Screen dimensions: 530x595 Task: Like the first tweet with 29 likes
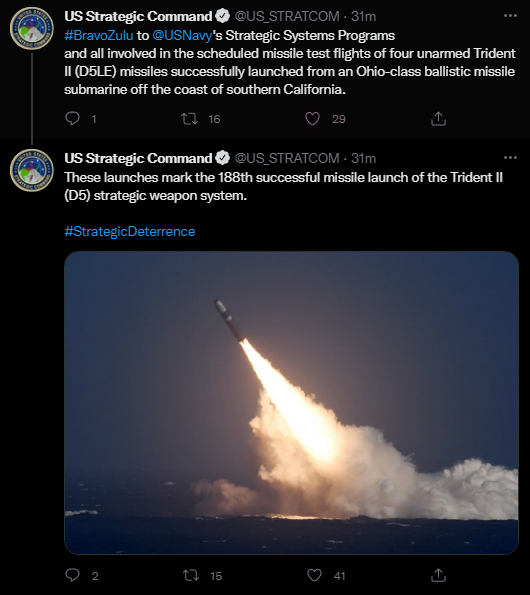pyautogui.click(x=312, y=119)
